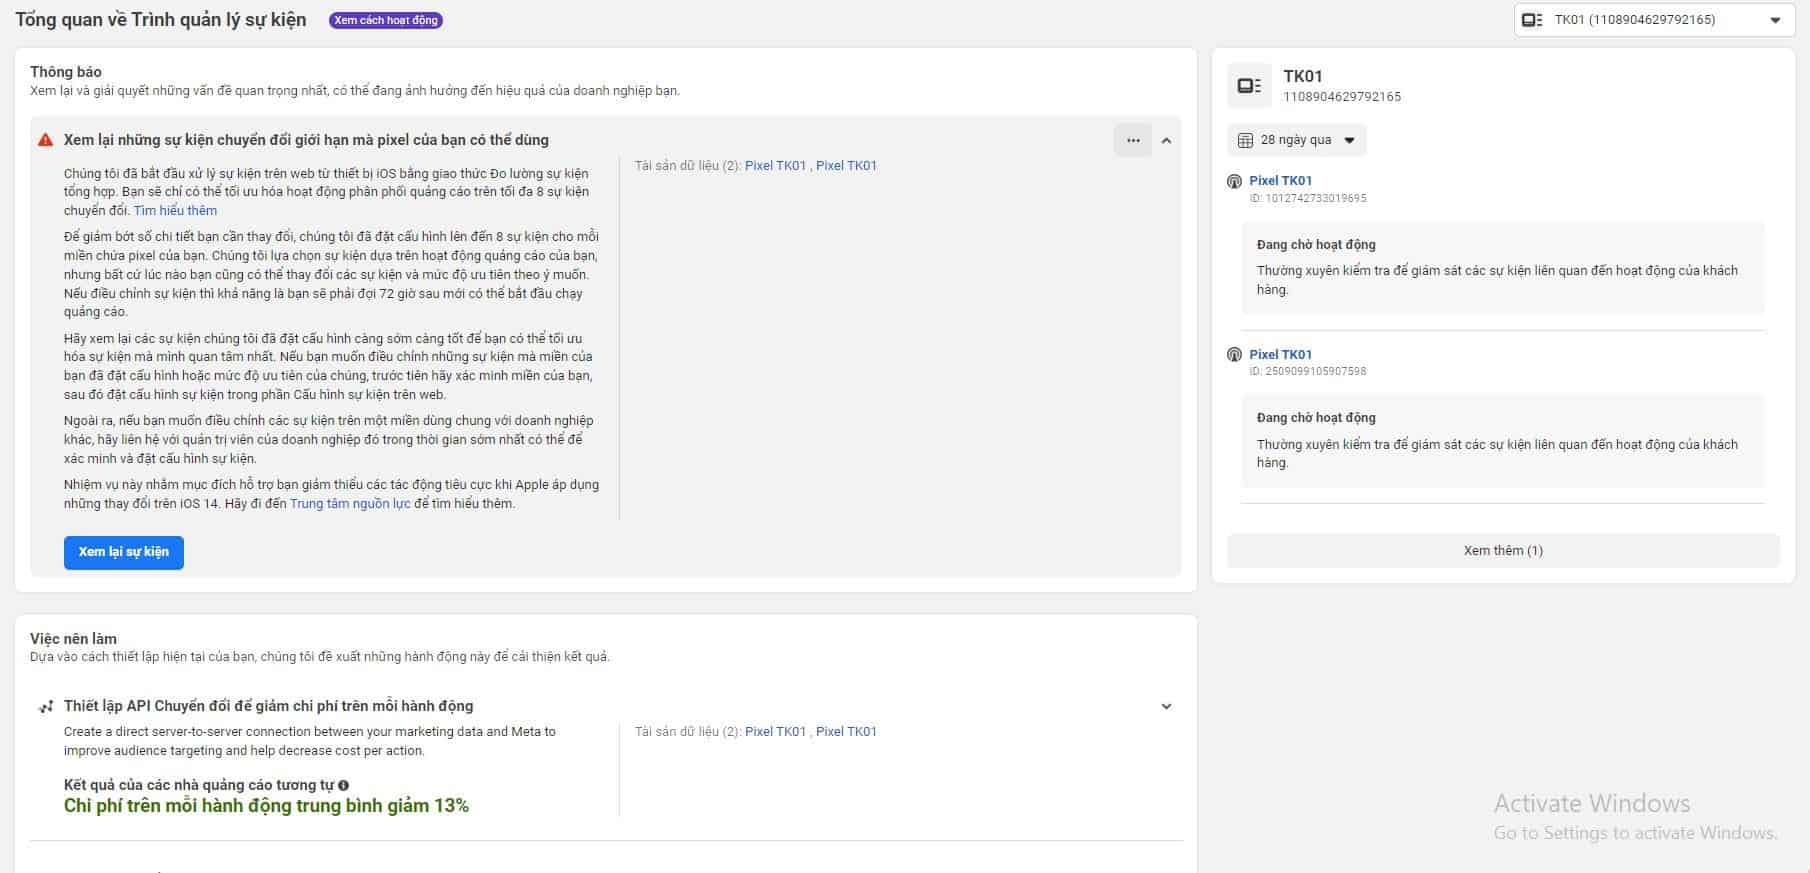Click the pixel icon for ID 1012742733019695
The height and width of the screenshot is (873, 1810).
(1234, 181)
